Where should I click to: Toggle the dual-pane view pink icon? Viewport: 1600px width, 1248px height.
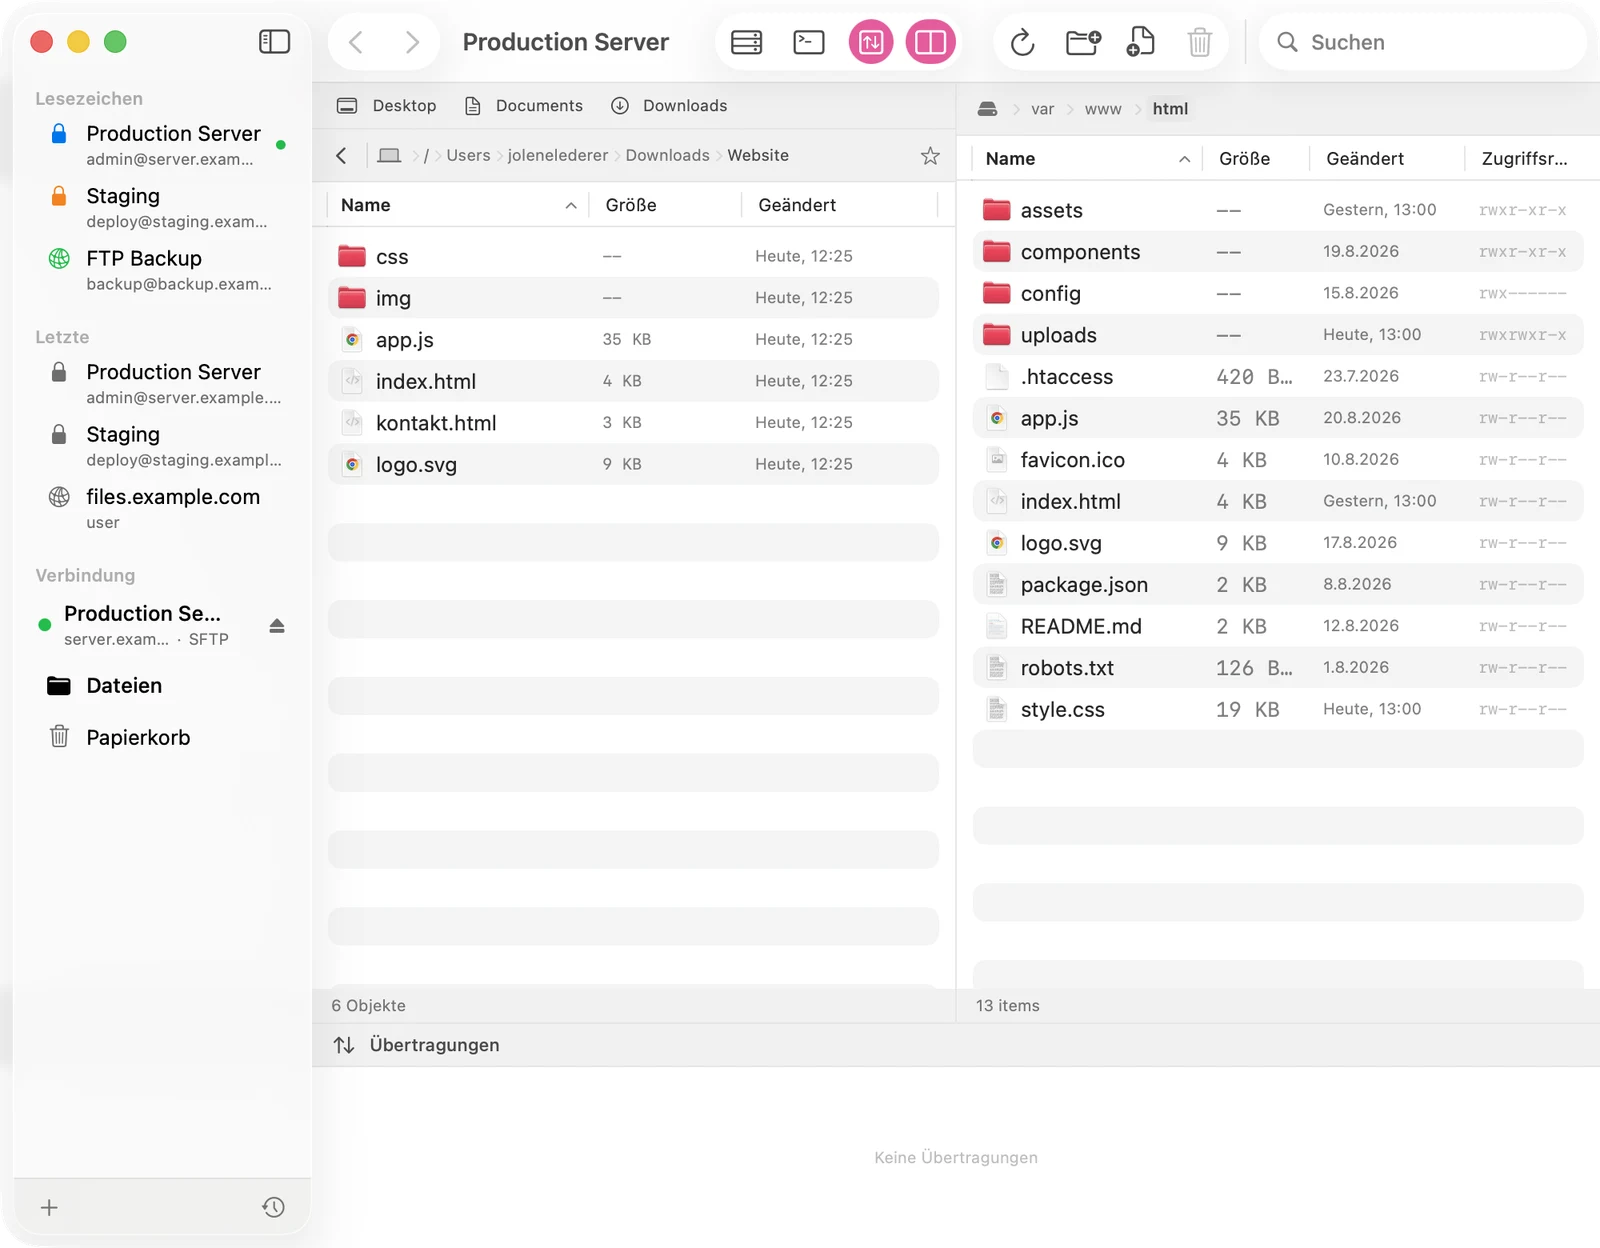pyautogui.click(x=930, y=42)
